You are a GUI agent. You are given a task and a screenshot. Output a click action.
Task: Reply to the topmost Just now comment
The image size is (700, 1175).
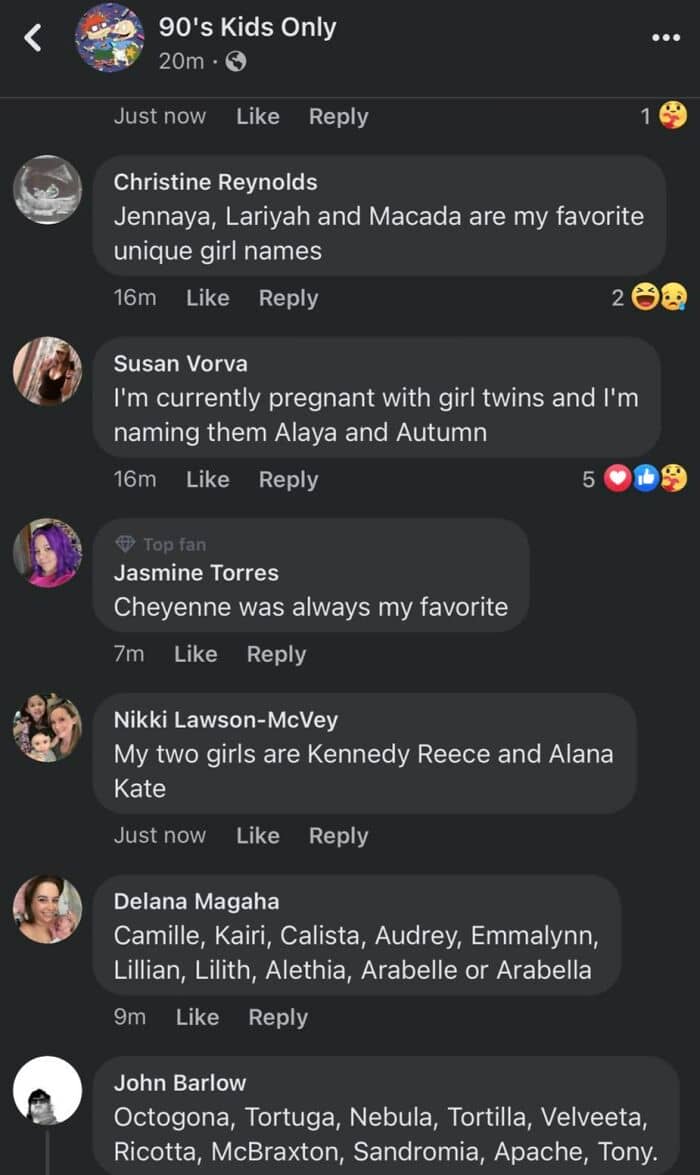click(339, 117)
